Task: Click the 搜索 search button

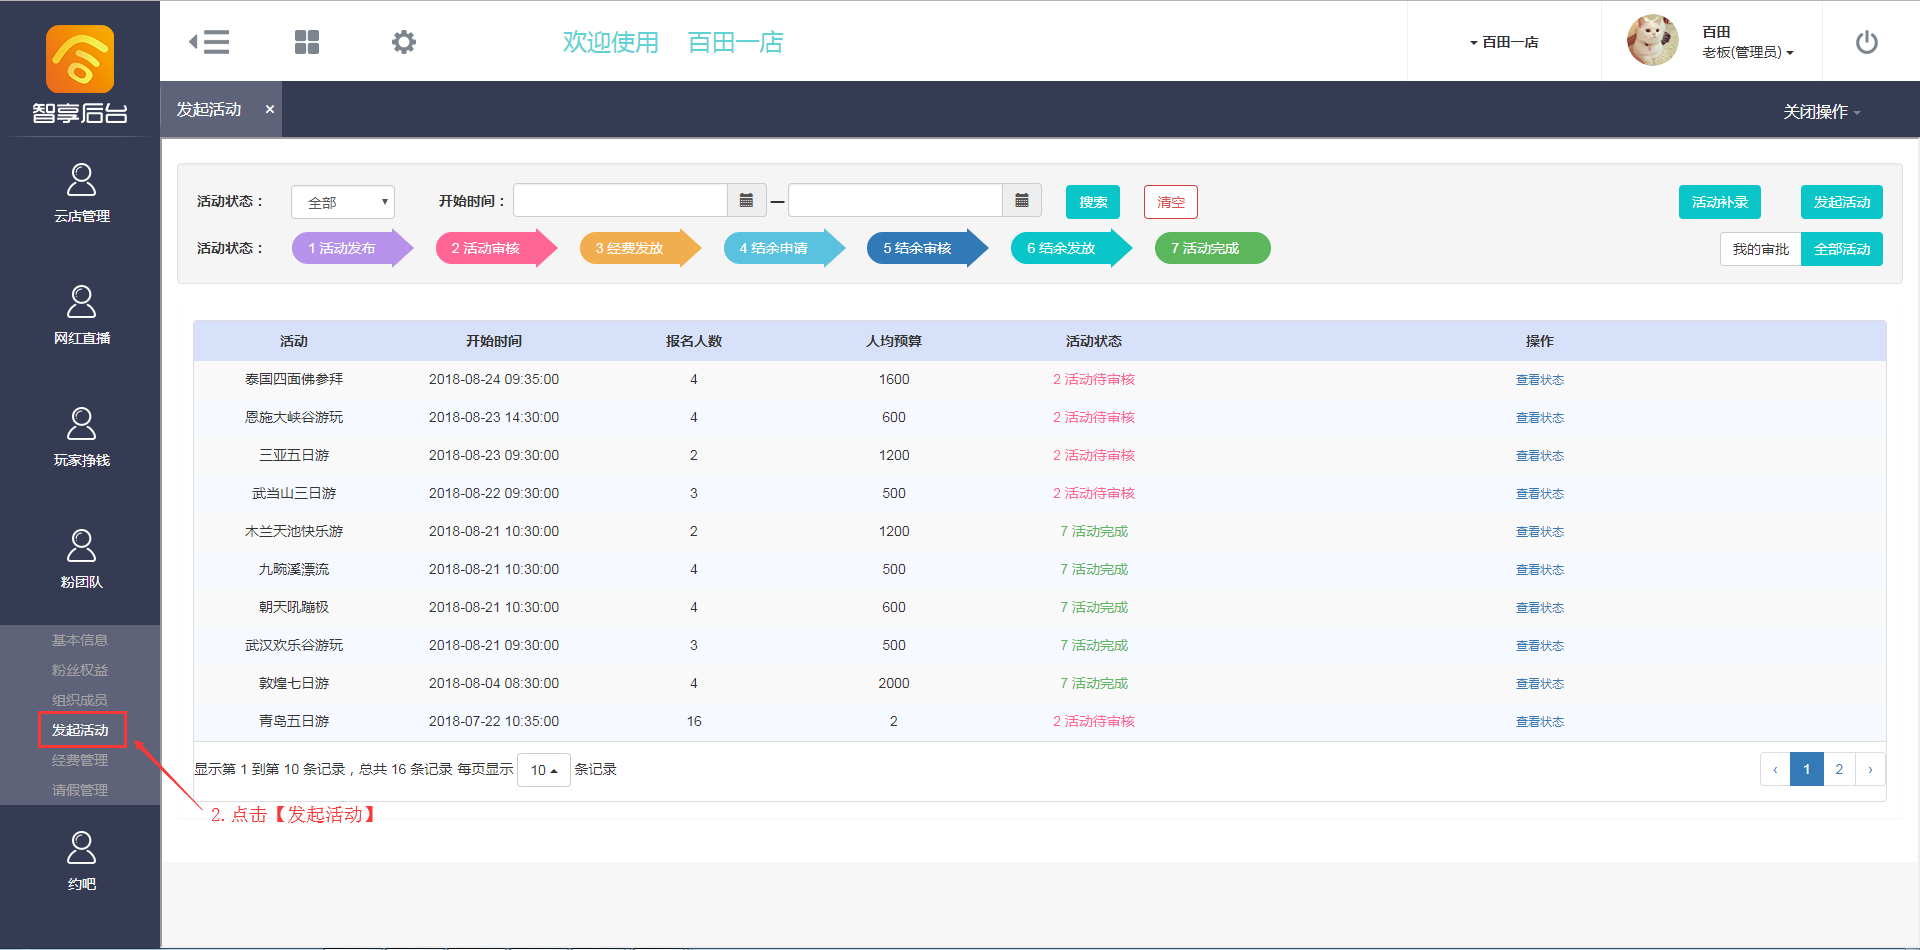Action: [x=1093, y=202]
